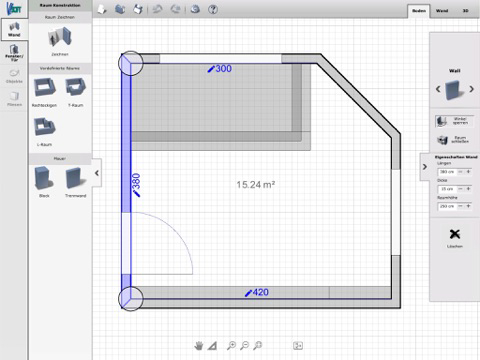480x360 pixels.
Task: Select the Wand category in left sidebar
Action: [x=14, y=30]
